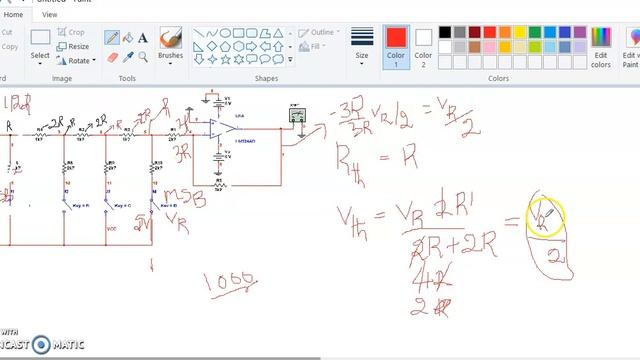Pick the black color swatch

[445, 32]
